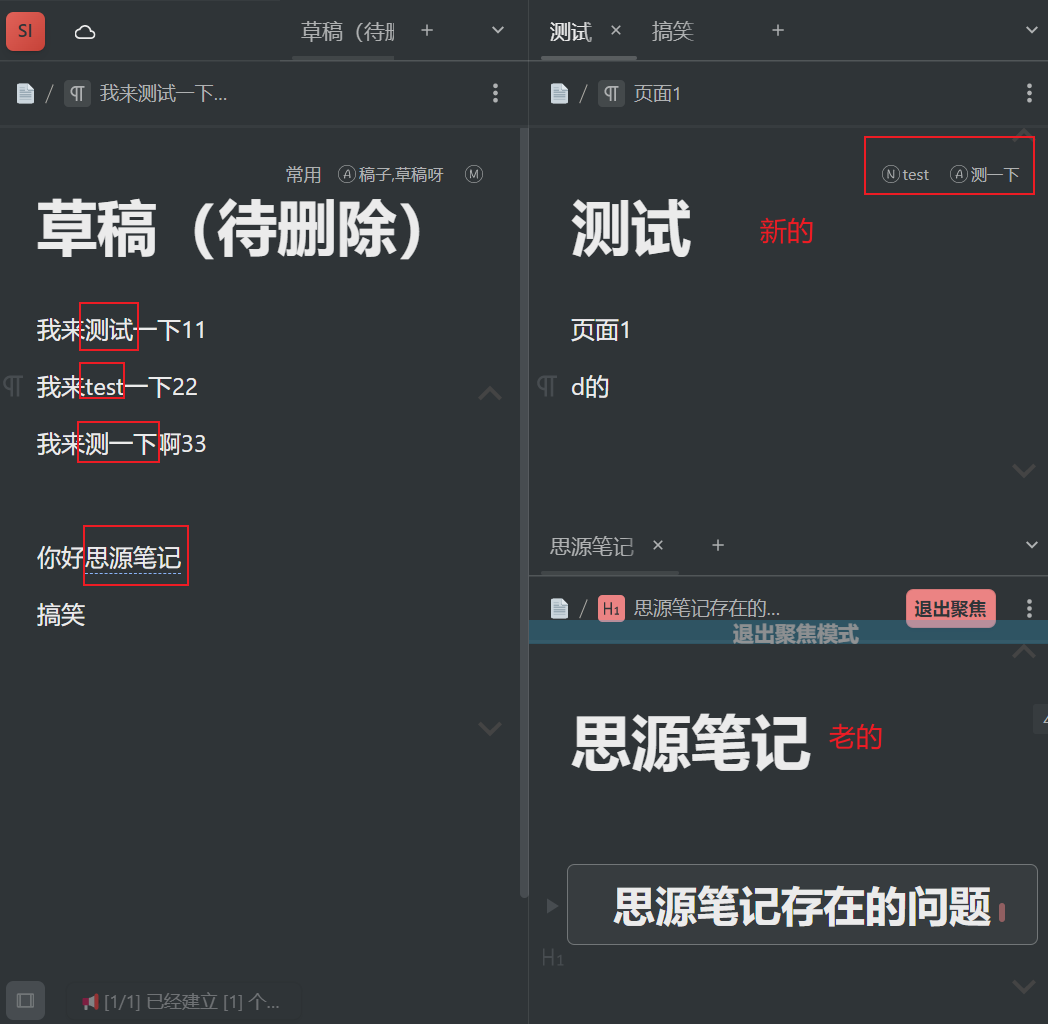Click paragraph 我来测一下啊33
Screen dimensions: 1048x1024
[x=122, y=444]
